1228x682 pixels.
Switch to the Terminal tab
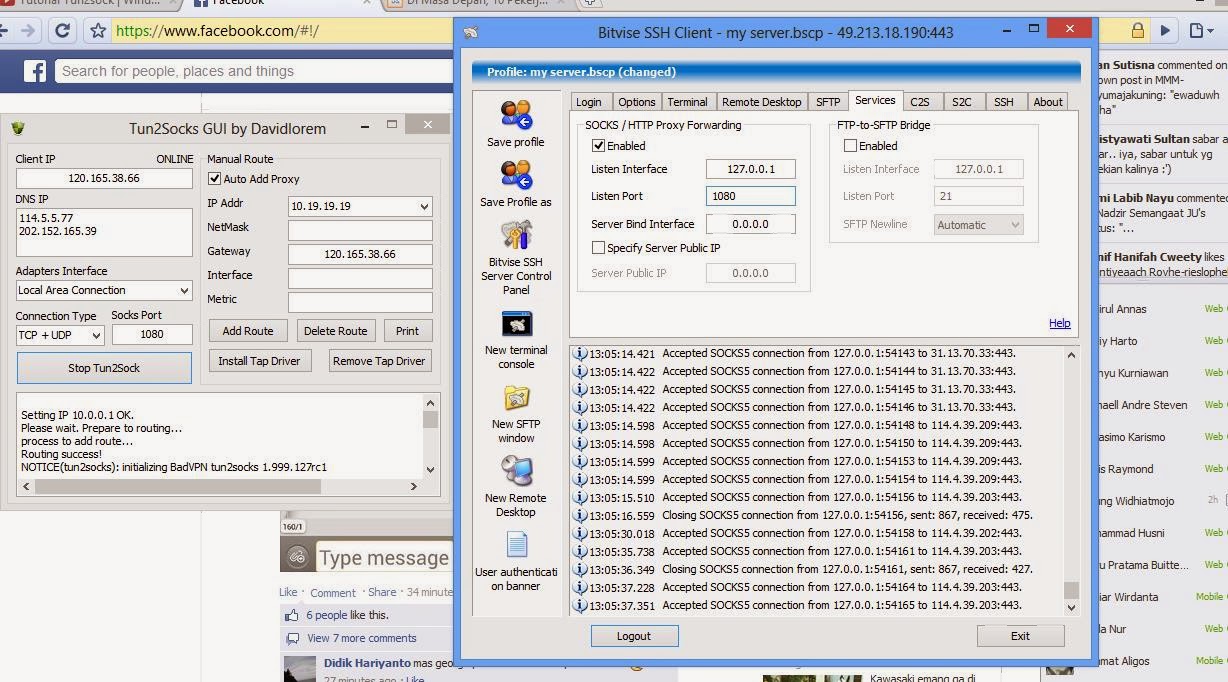687,102
